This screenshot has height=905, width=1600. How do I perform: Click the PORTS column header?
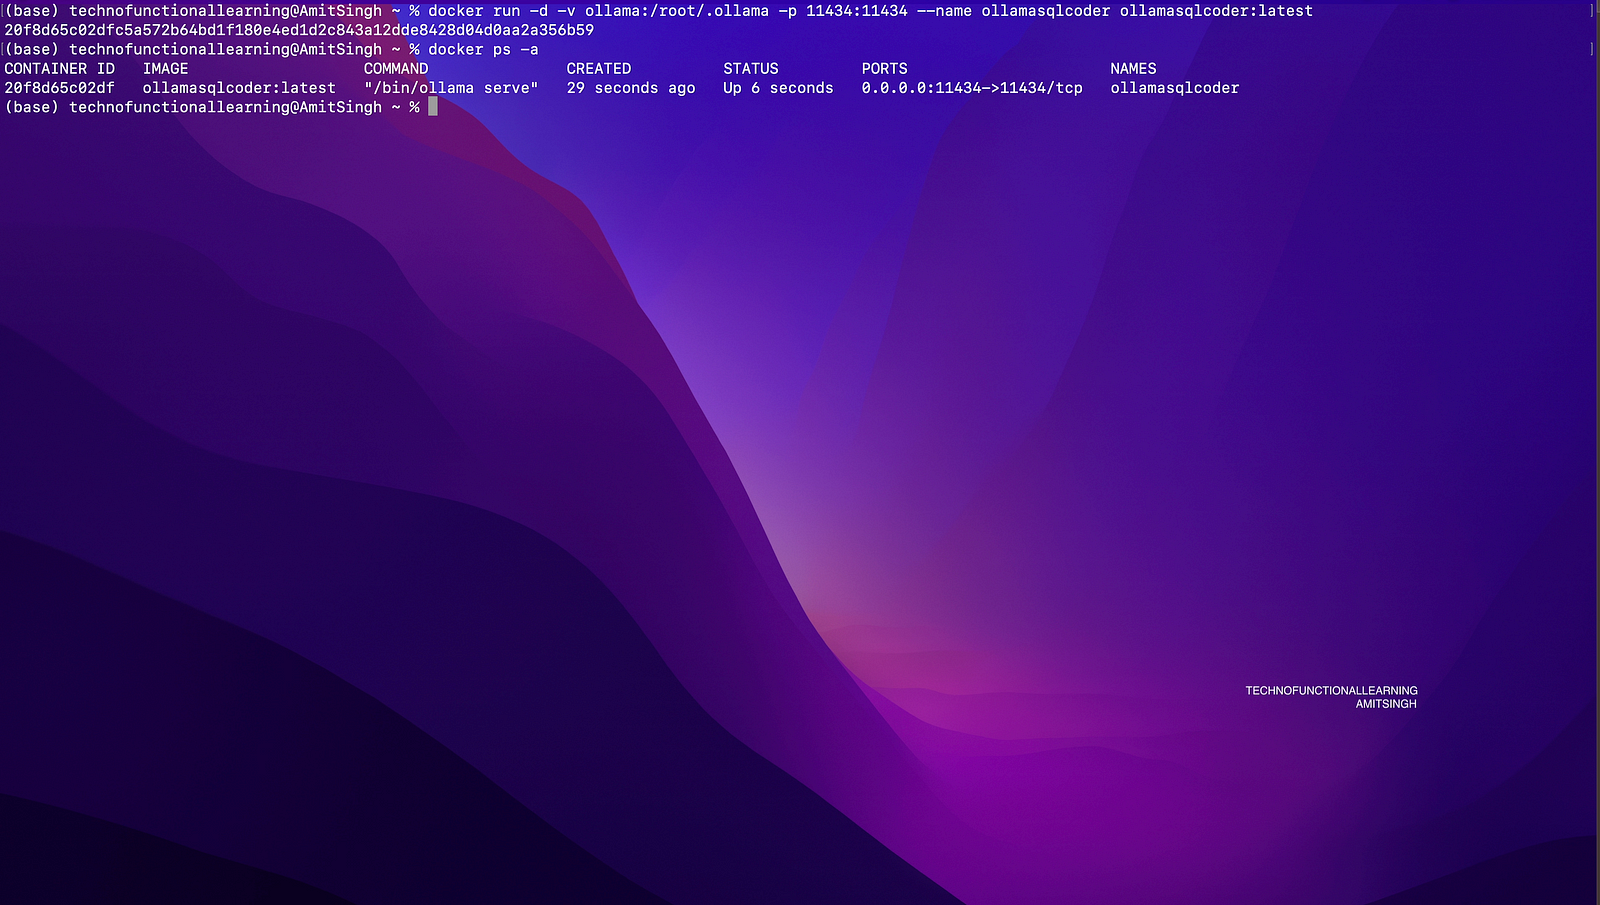click(x=884, y=69)
